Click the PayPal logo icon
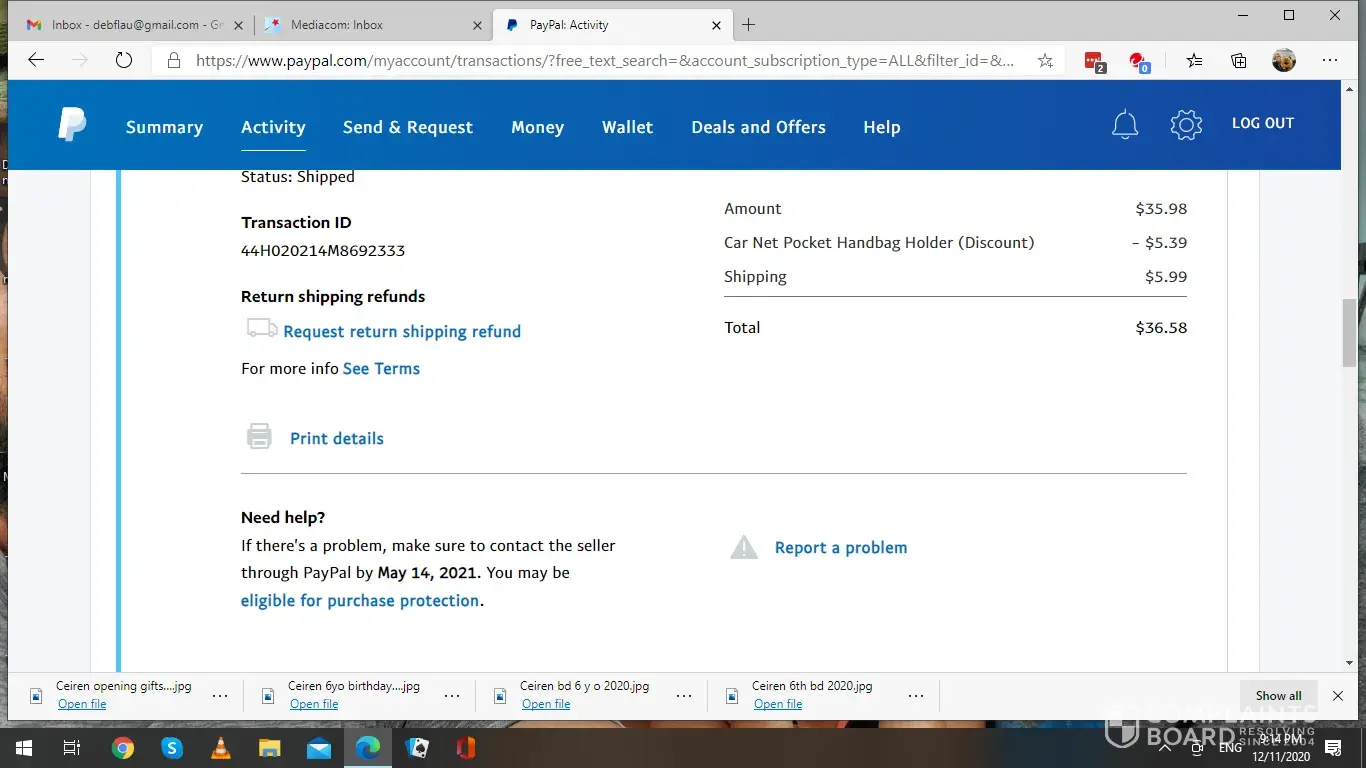Image resolution: width=1366 pixels, height=768 pixels. coord(72,126)
